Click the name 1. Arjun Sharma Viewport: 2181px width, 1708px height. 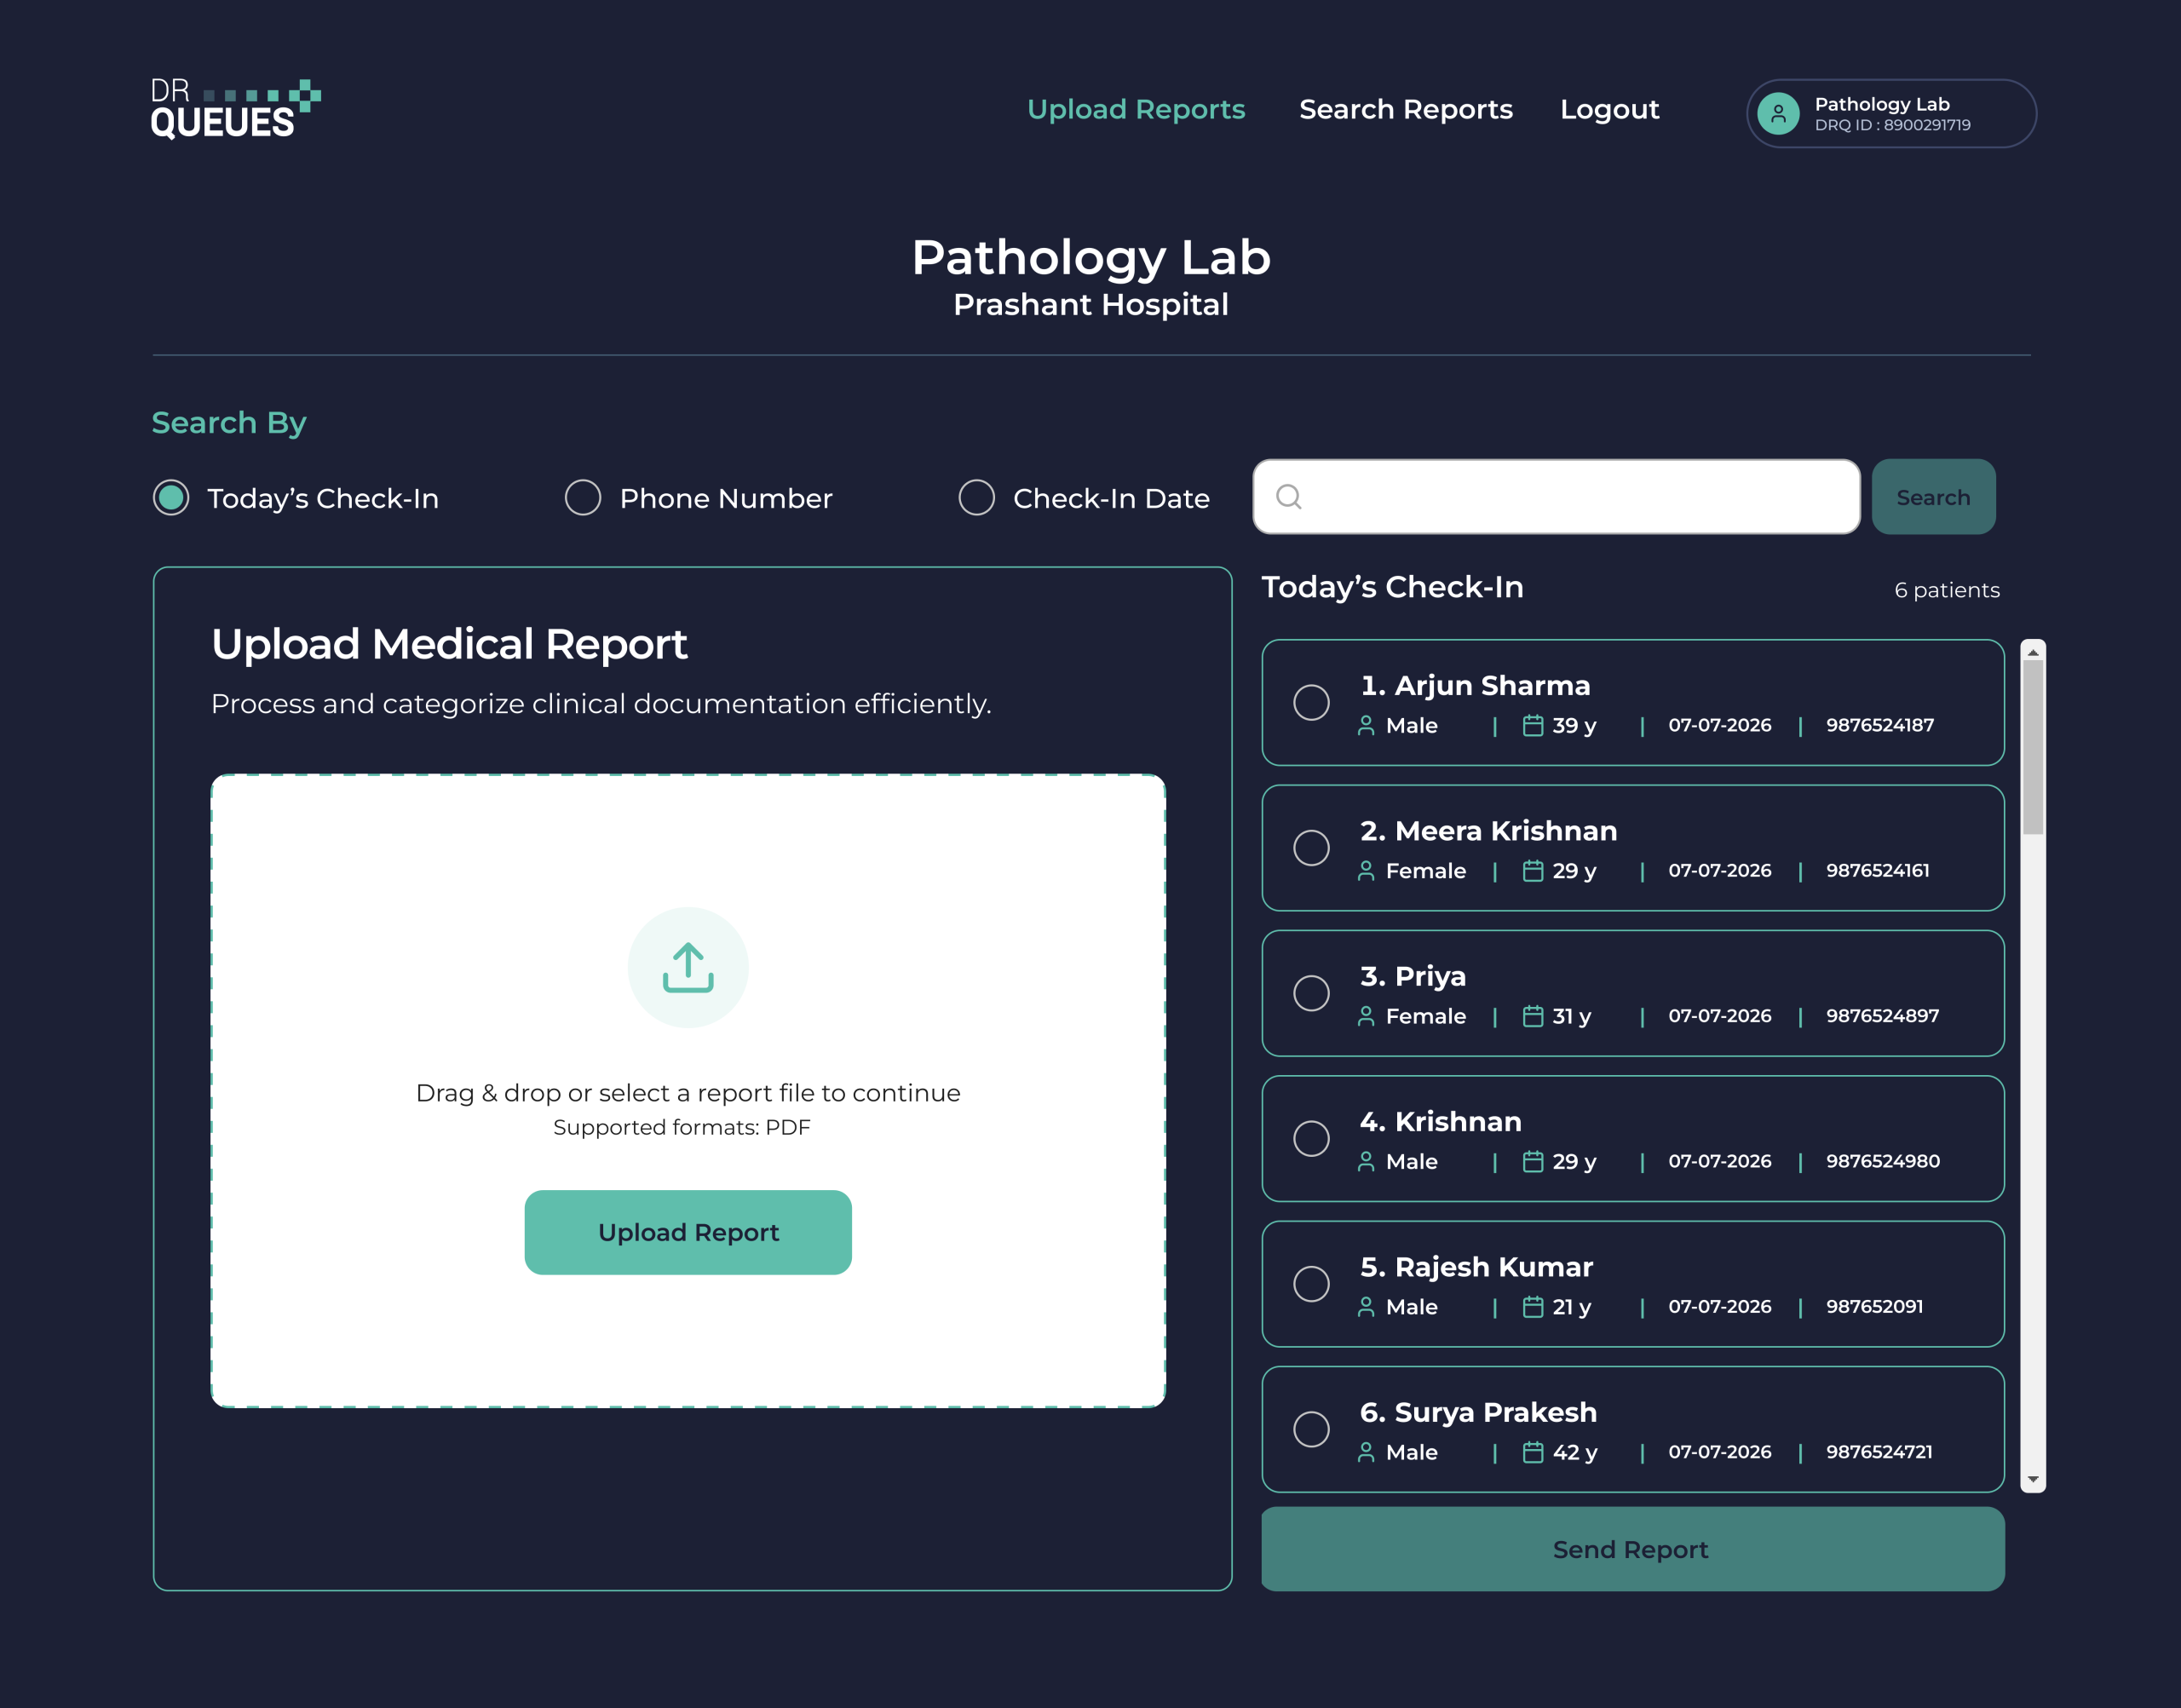tap(1475, 685)
